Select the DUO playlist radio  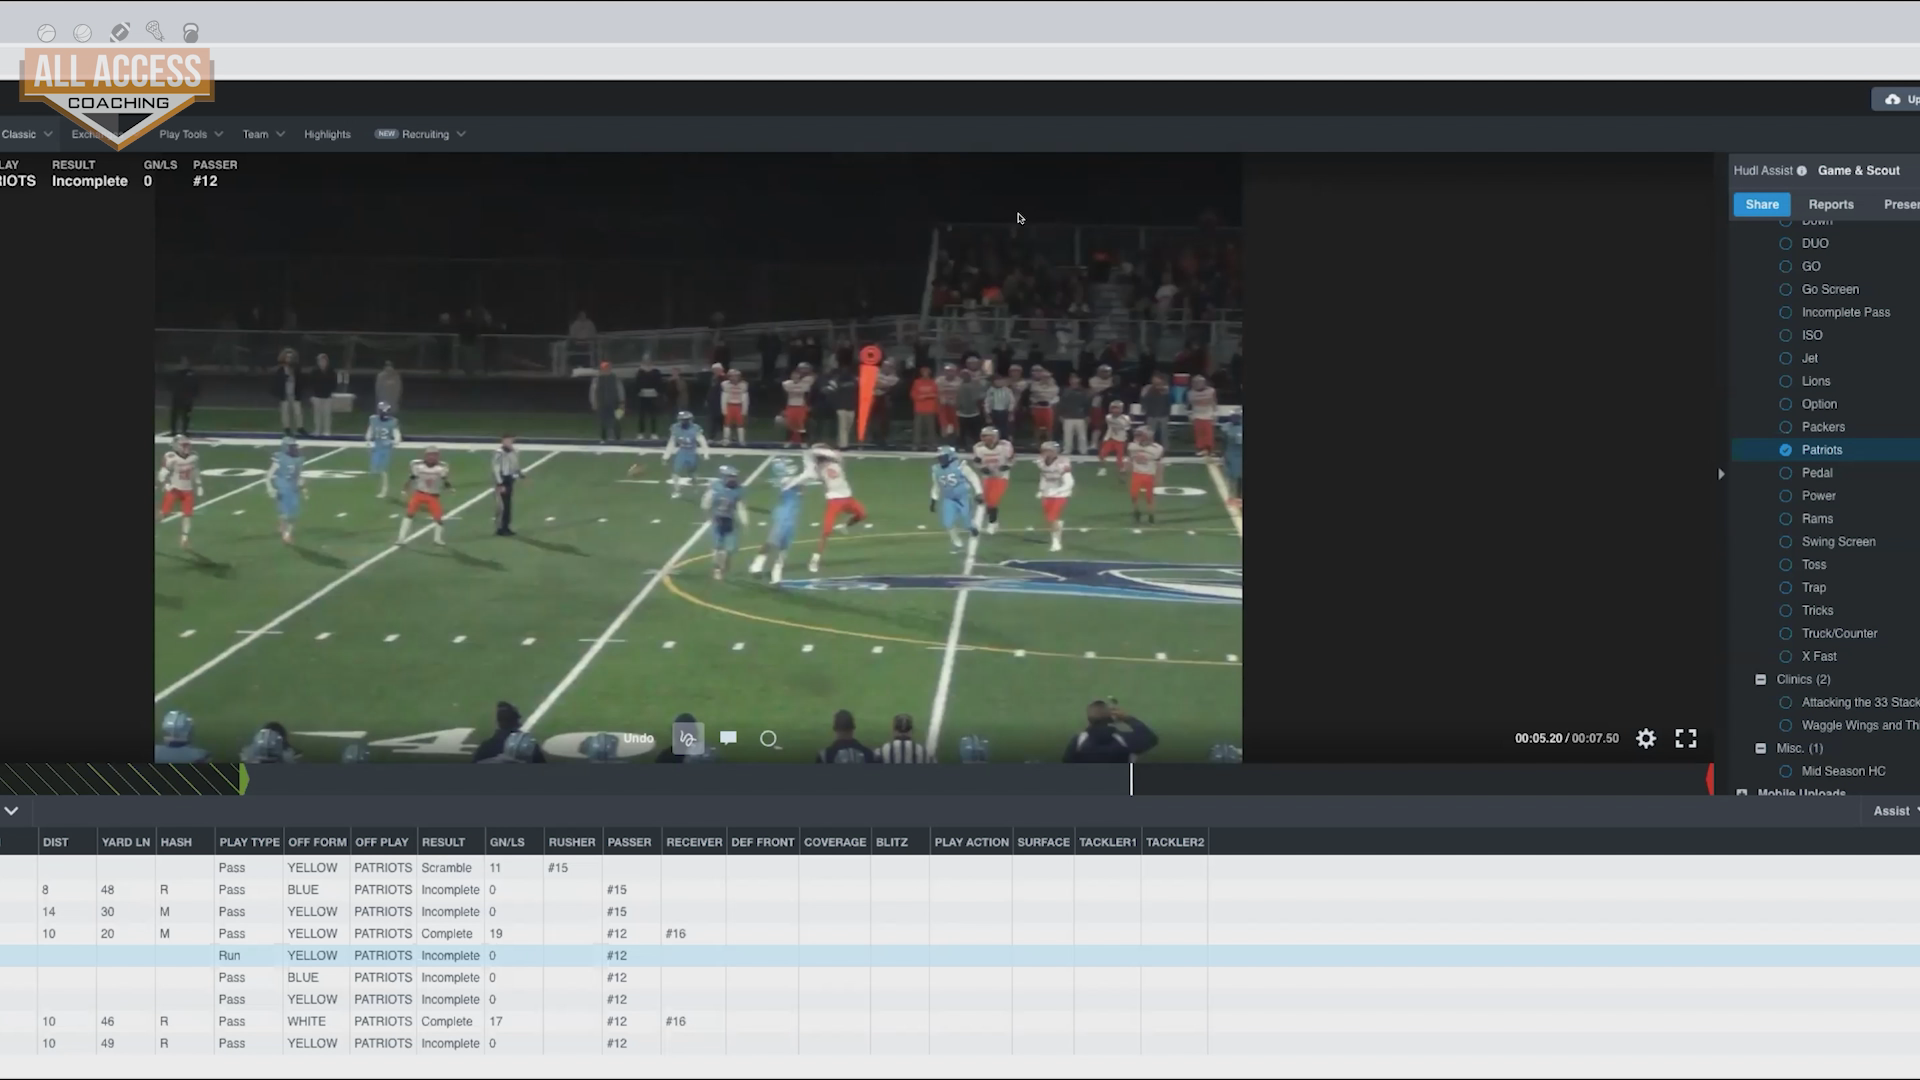click(1785, 244)
